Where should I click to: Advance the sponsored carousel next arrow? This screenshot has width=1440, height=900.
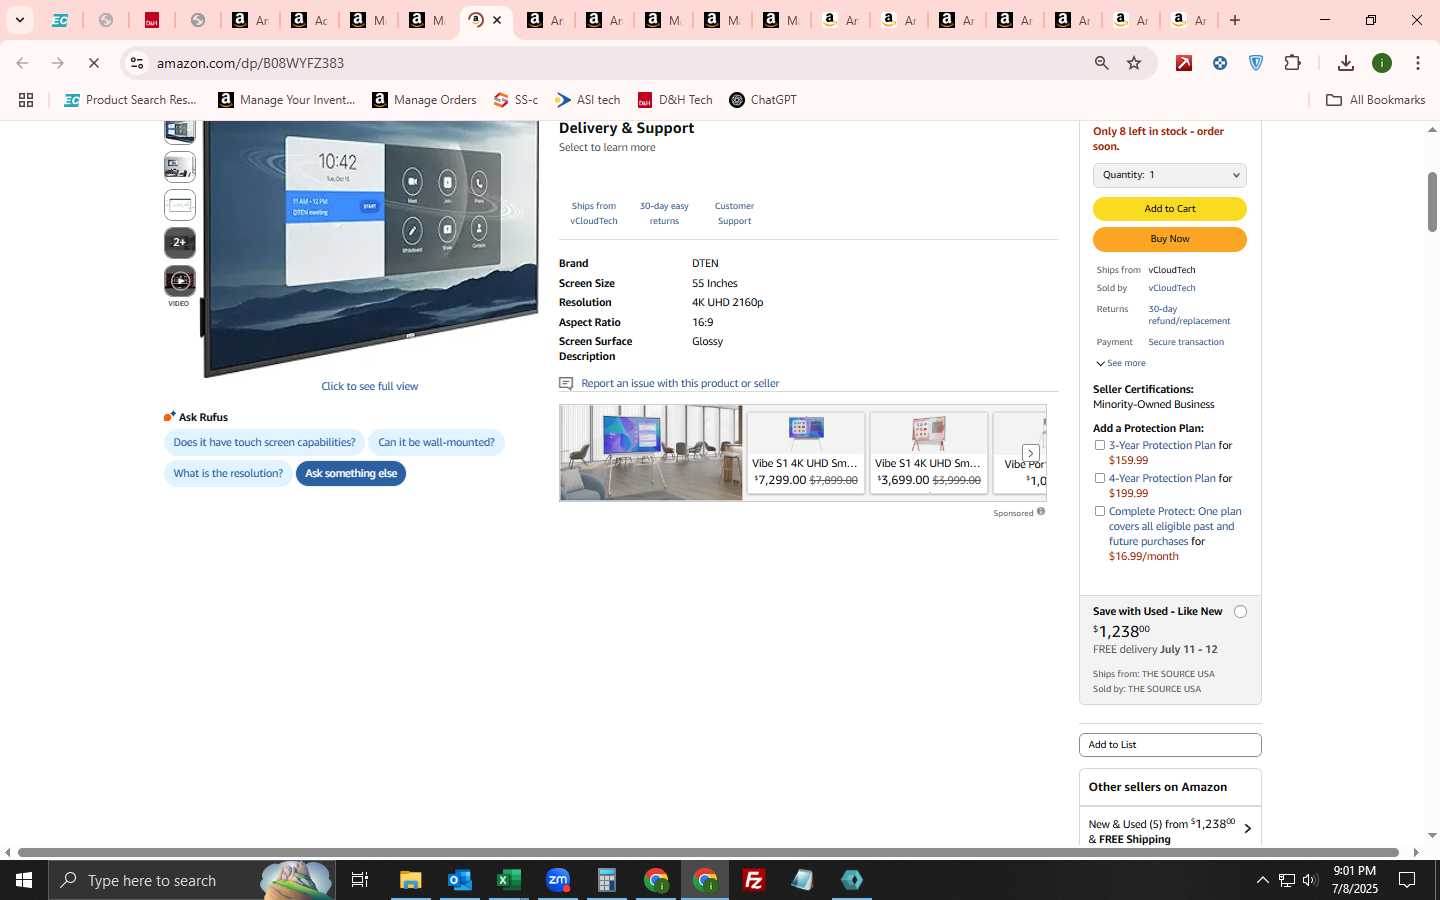point(1030,453)
